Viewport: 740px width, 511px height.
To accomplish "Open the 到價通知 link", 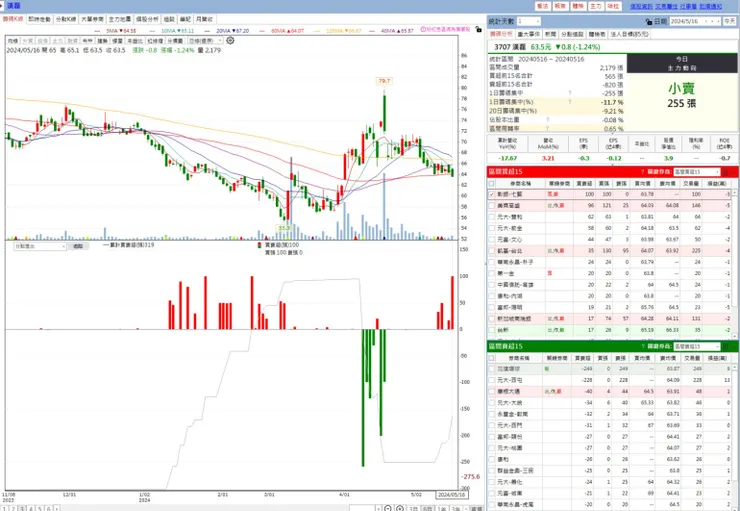I will pyautogui.click(x=710, y=6).
